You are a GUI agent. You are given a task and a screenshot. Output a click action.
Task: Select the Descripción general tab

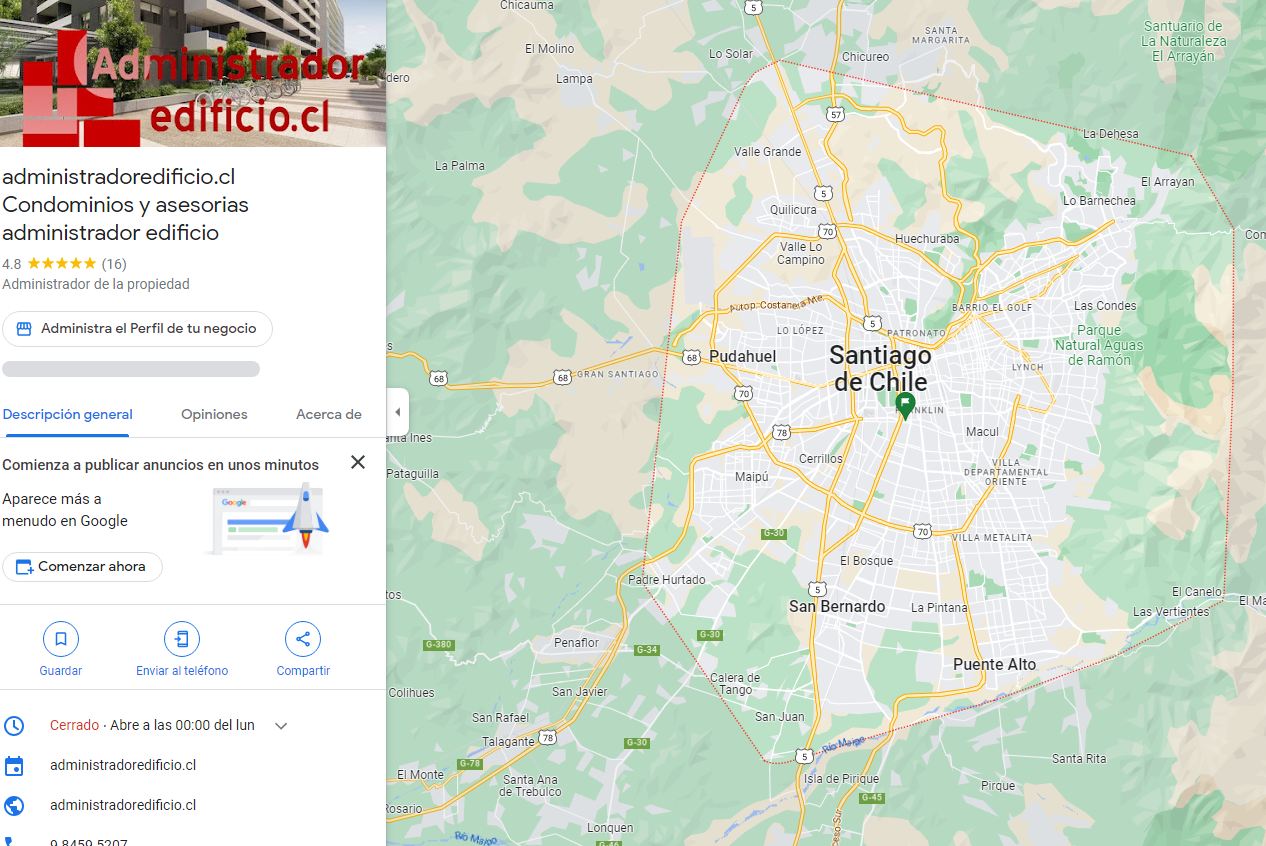(67, 414)
